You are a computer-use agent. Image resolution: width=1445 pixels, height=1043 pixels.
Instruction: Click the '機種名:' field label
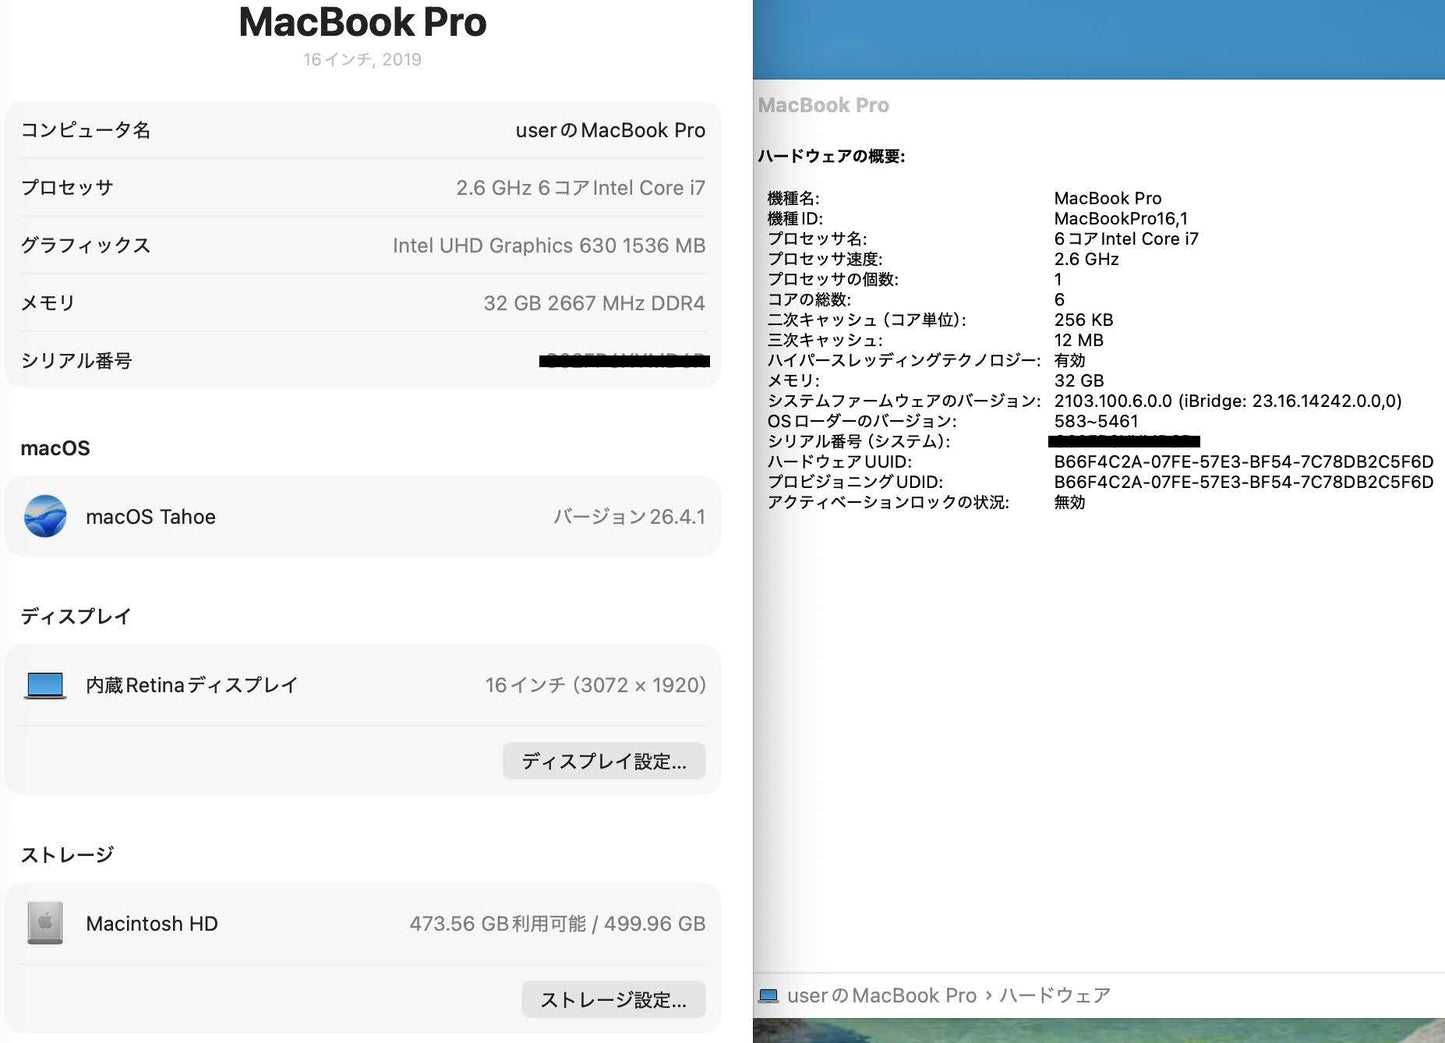(x=793, y=198)
